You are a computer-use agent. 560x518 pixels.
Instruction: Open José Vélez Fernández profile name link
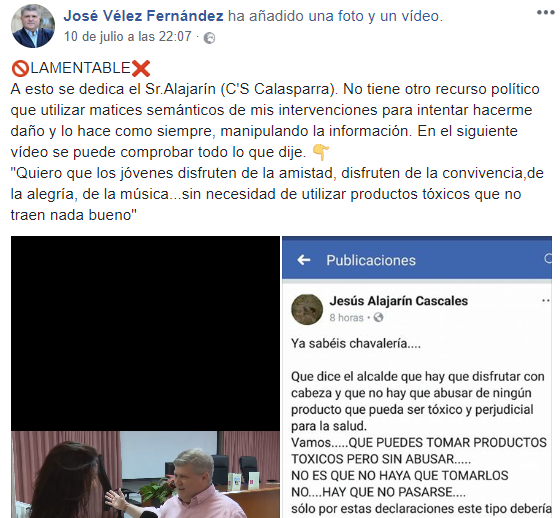[144, 16]
